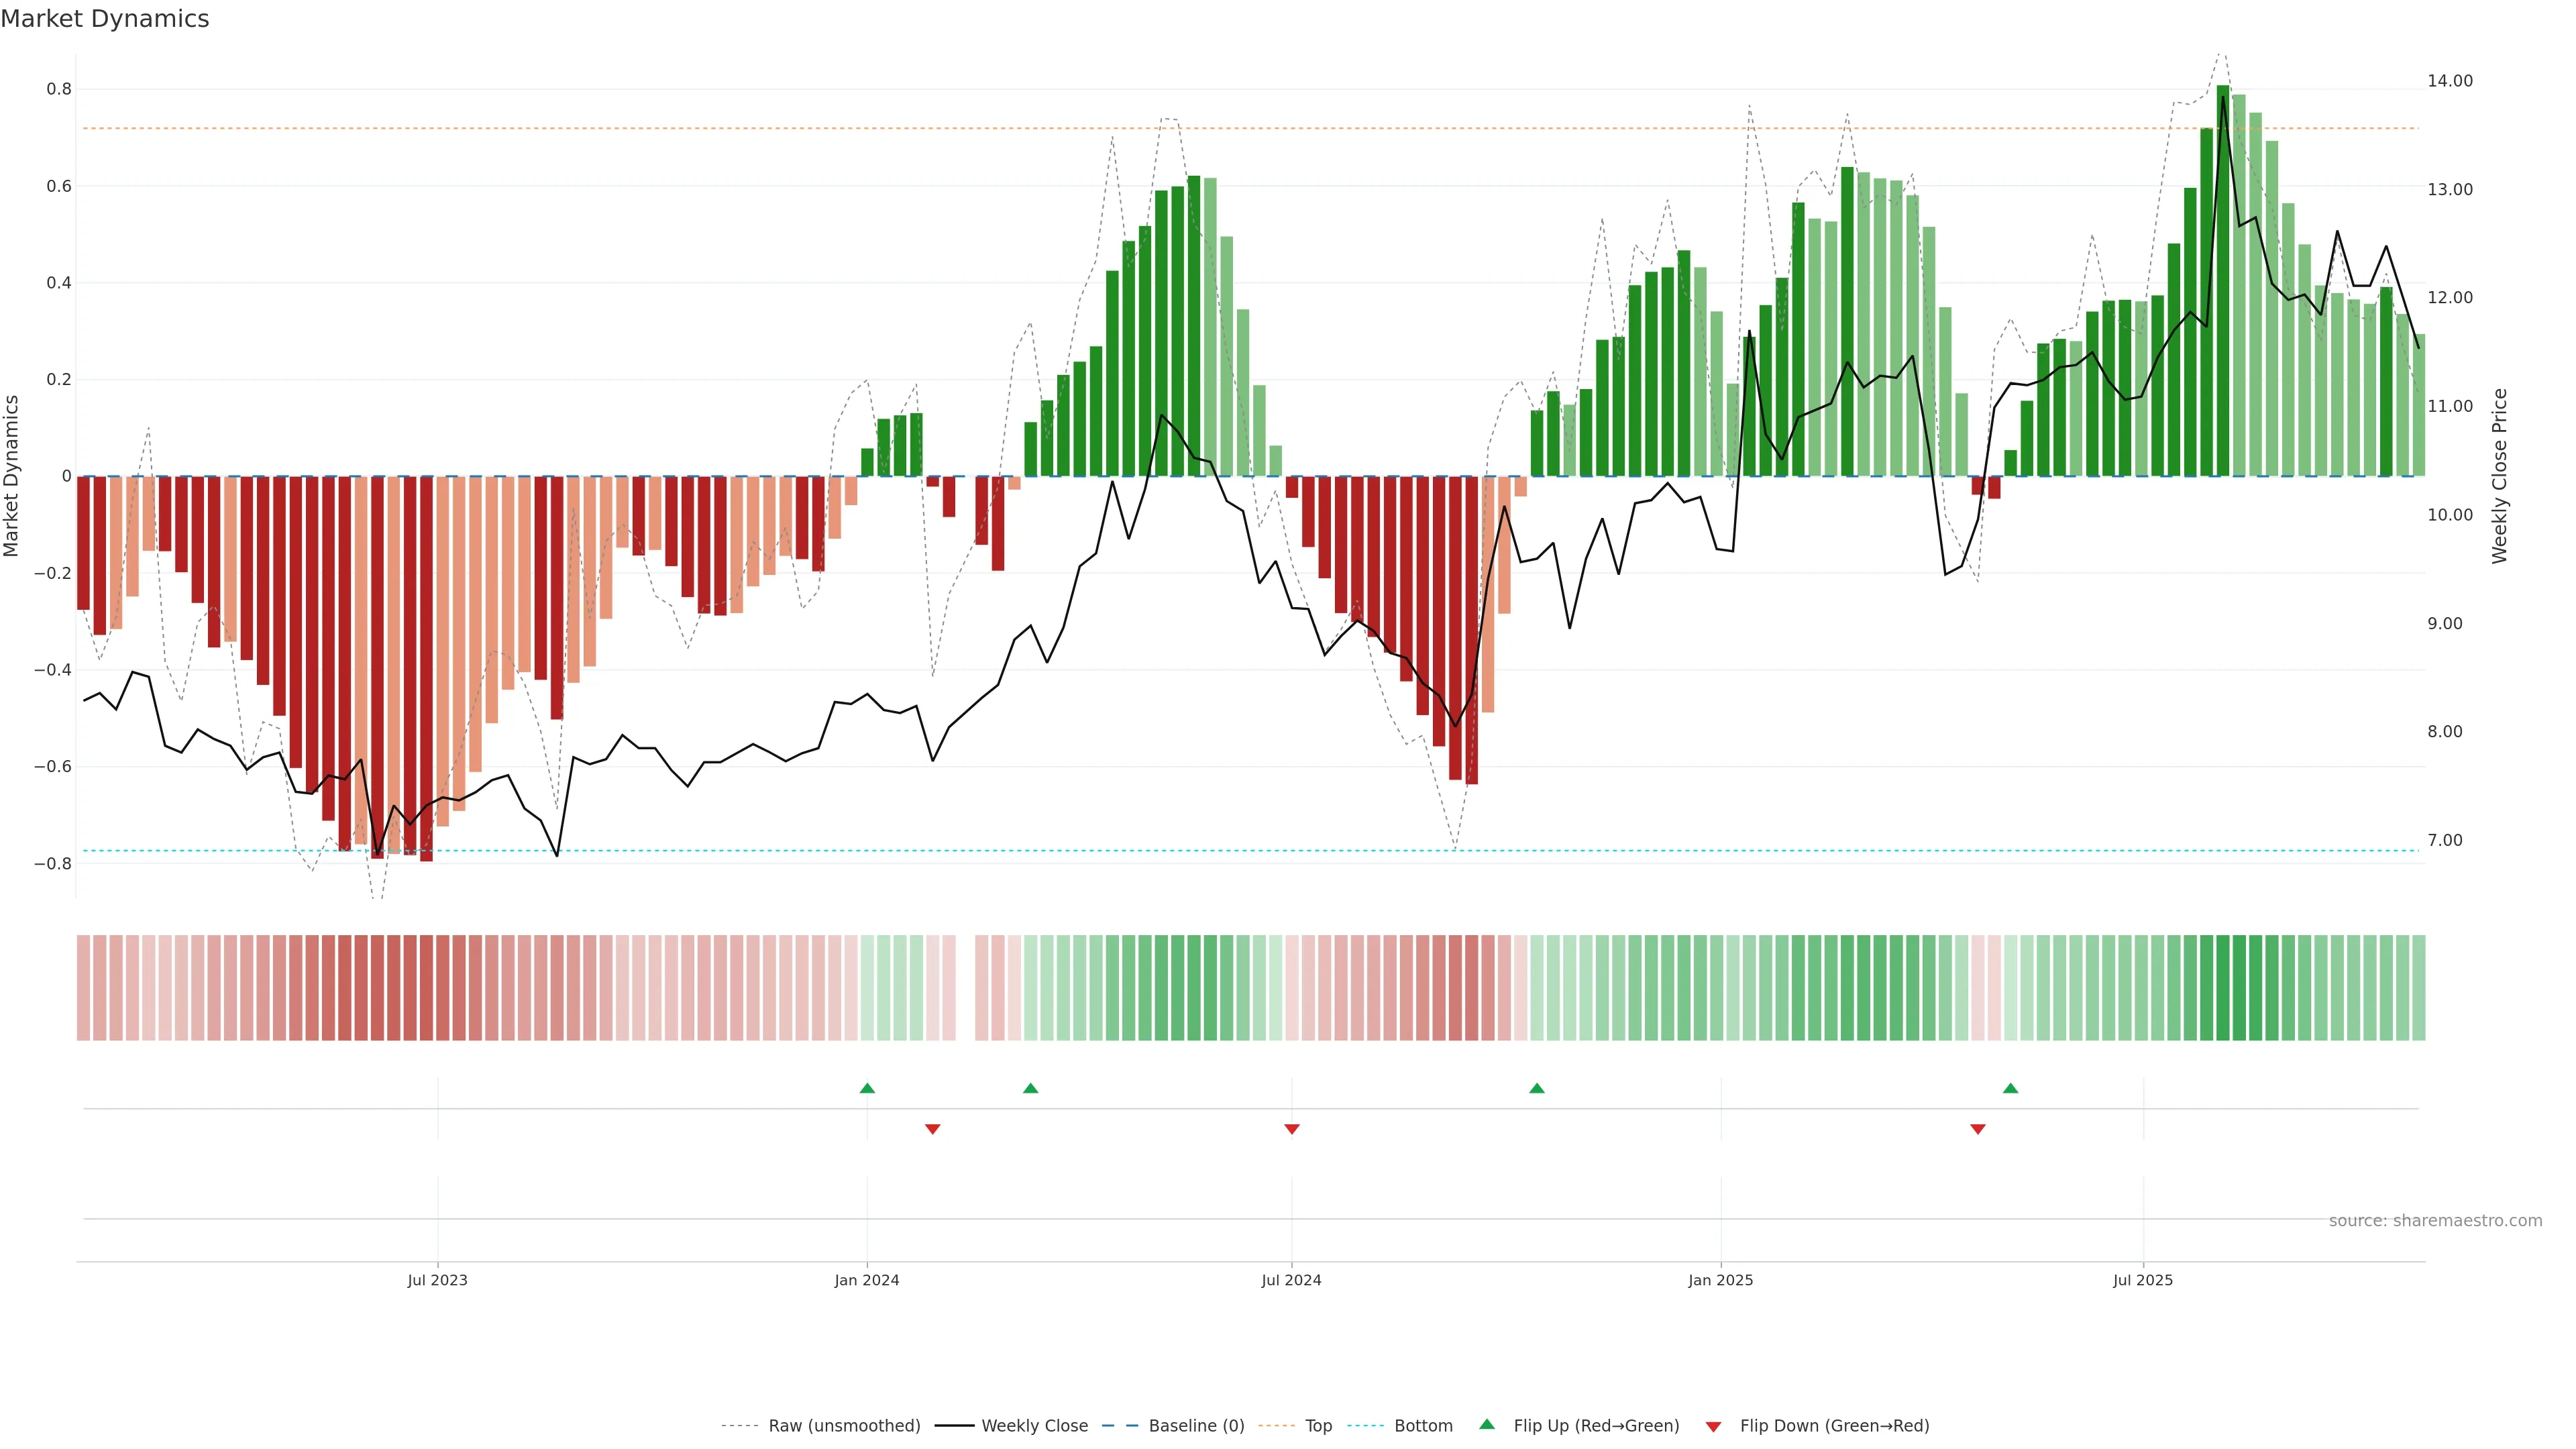The height and width of the screenshot is (1449, 2576).
Task: Click the Flip Up legend triangle icon
Action: [x=1486, y=1424]
